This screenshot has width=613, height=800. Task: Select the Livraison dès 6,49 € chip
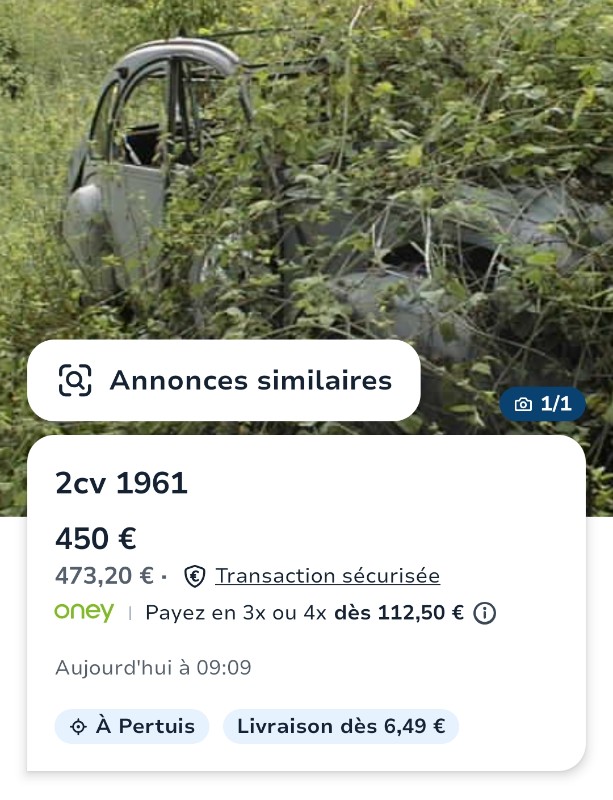(341, 726)
